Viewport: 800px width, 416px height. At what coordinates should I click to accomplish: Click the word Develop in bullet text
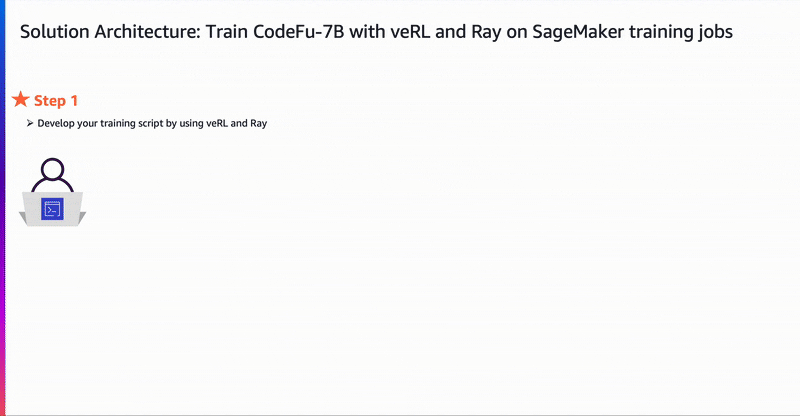(56, 124)
